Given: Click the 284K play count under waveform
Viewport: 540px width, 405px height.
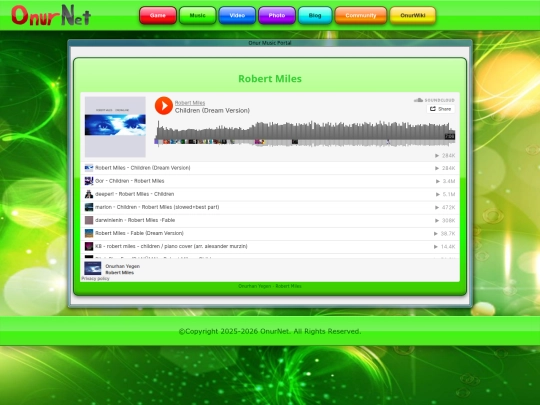Looking at the screenshot, I should point(445,156).
